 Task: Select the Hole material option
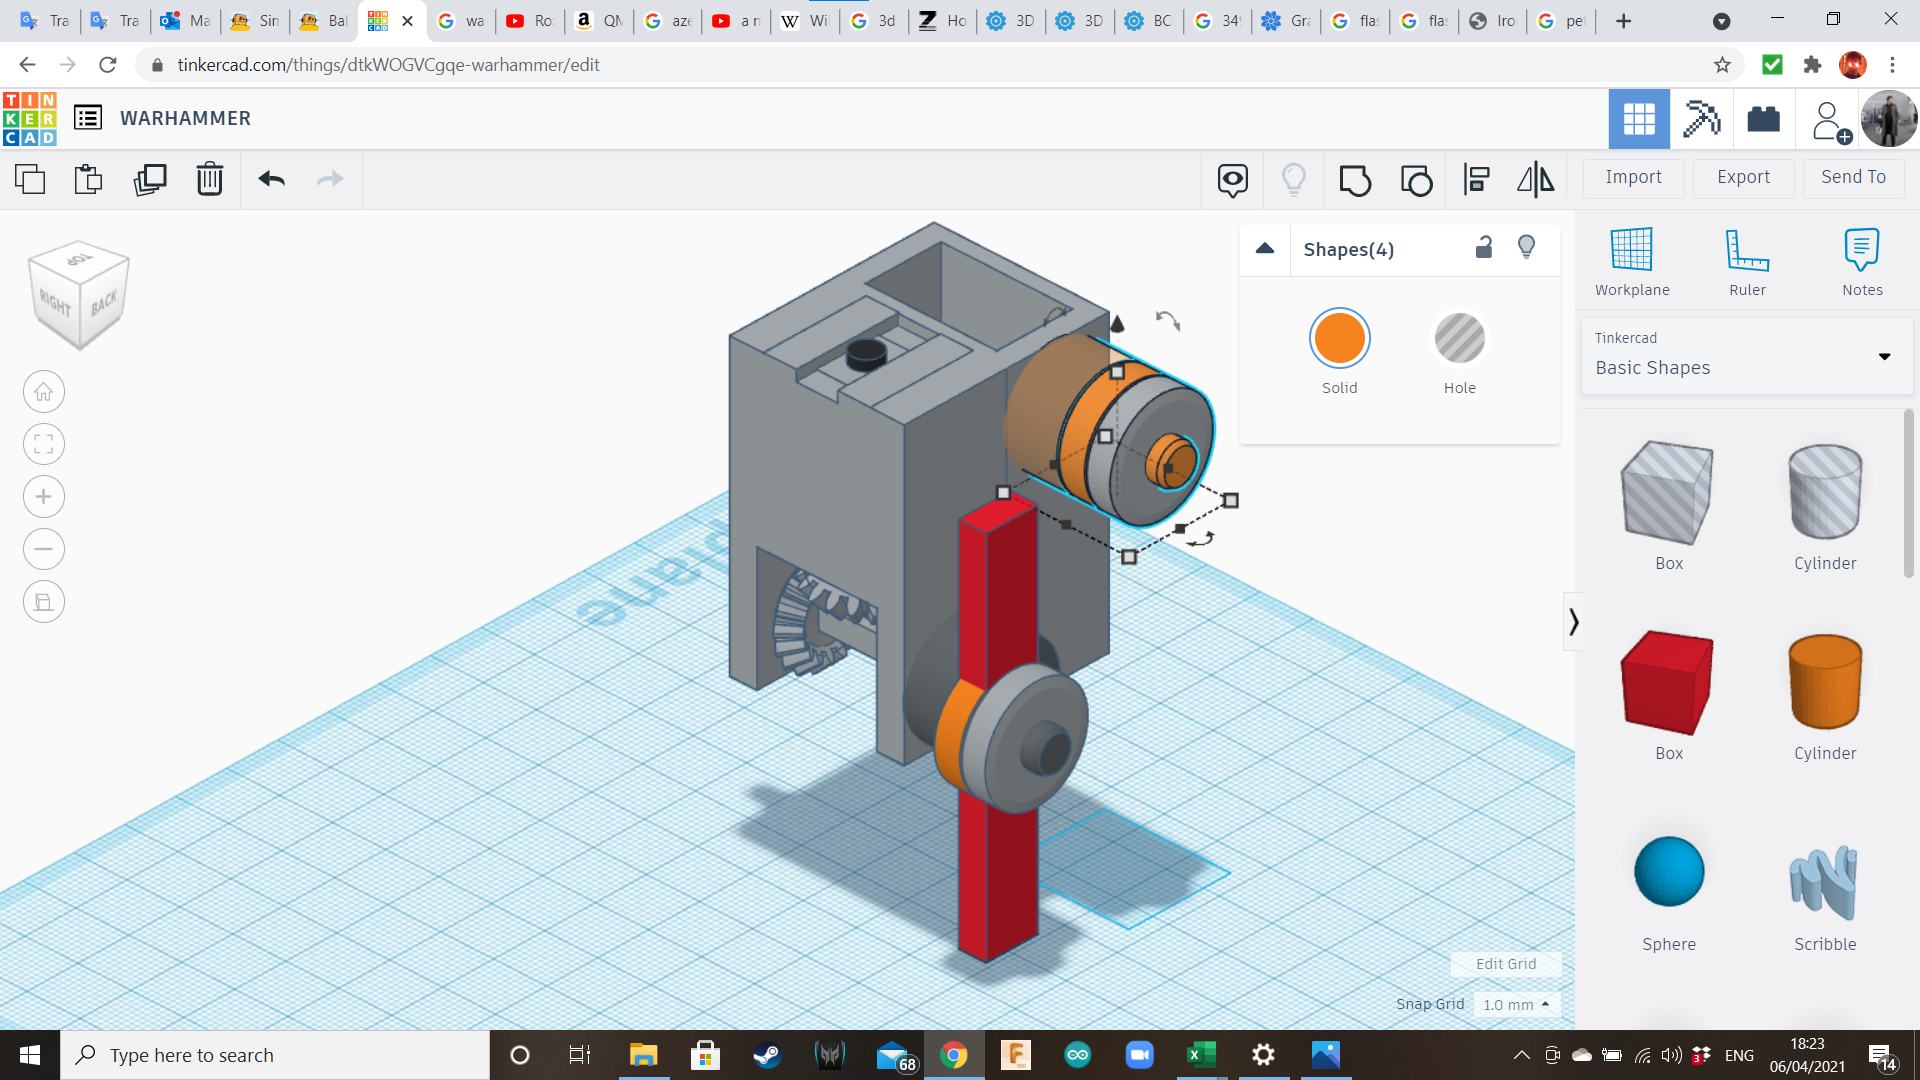point(1459,339)
